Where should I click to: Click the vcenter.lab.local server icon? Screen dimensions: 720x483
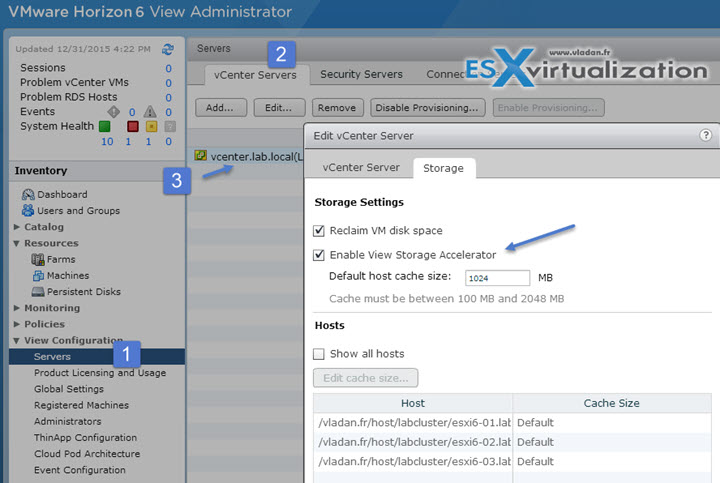[200, 155]
